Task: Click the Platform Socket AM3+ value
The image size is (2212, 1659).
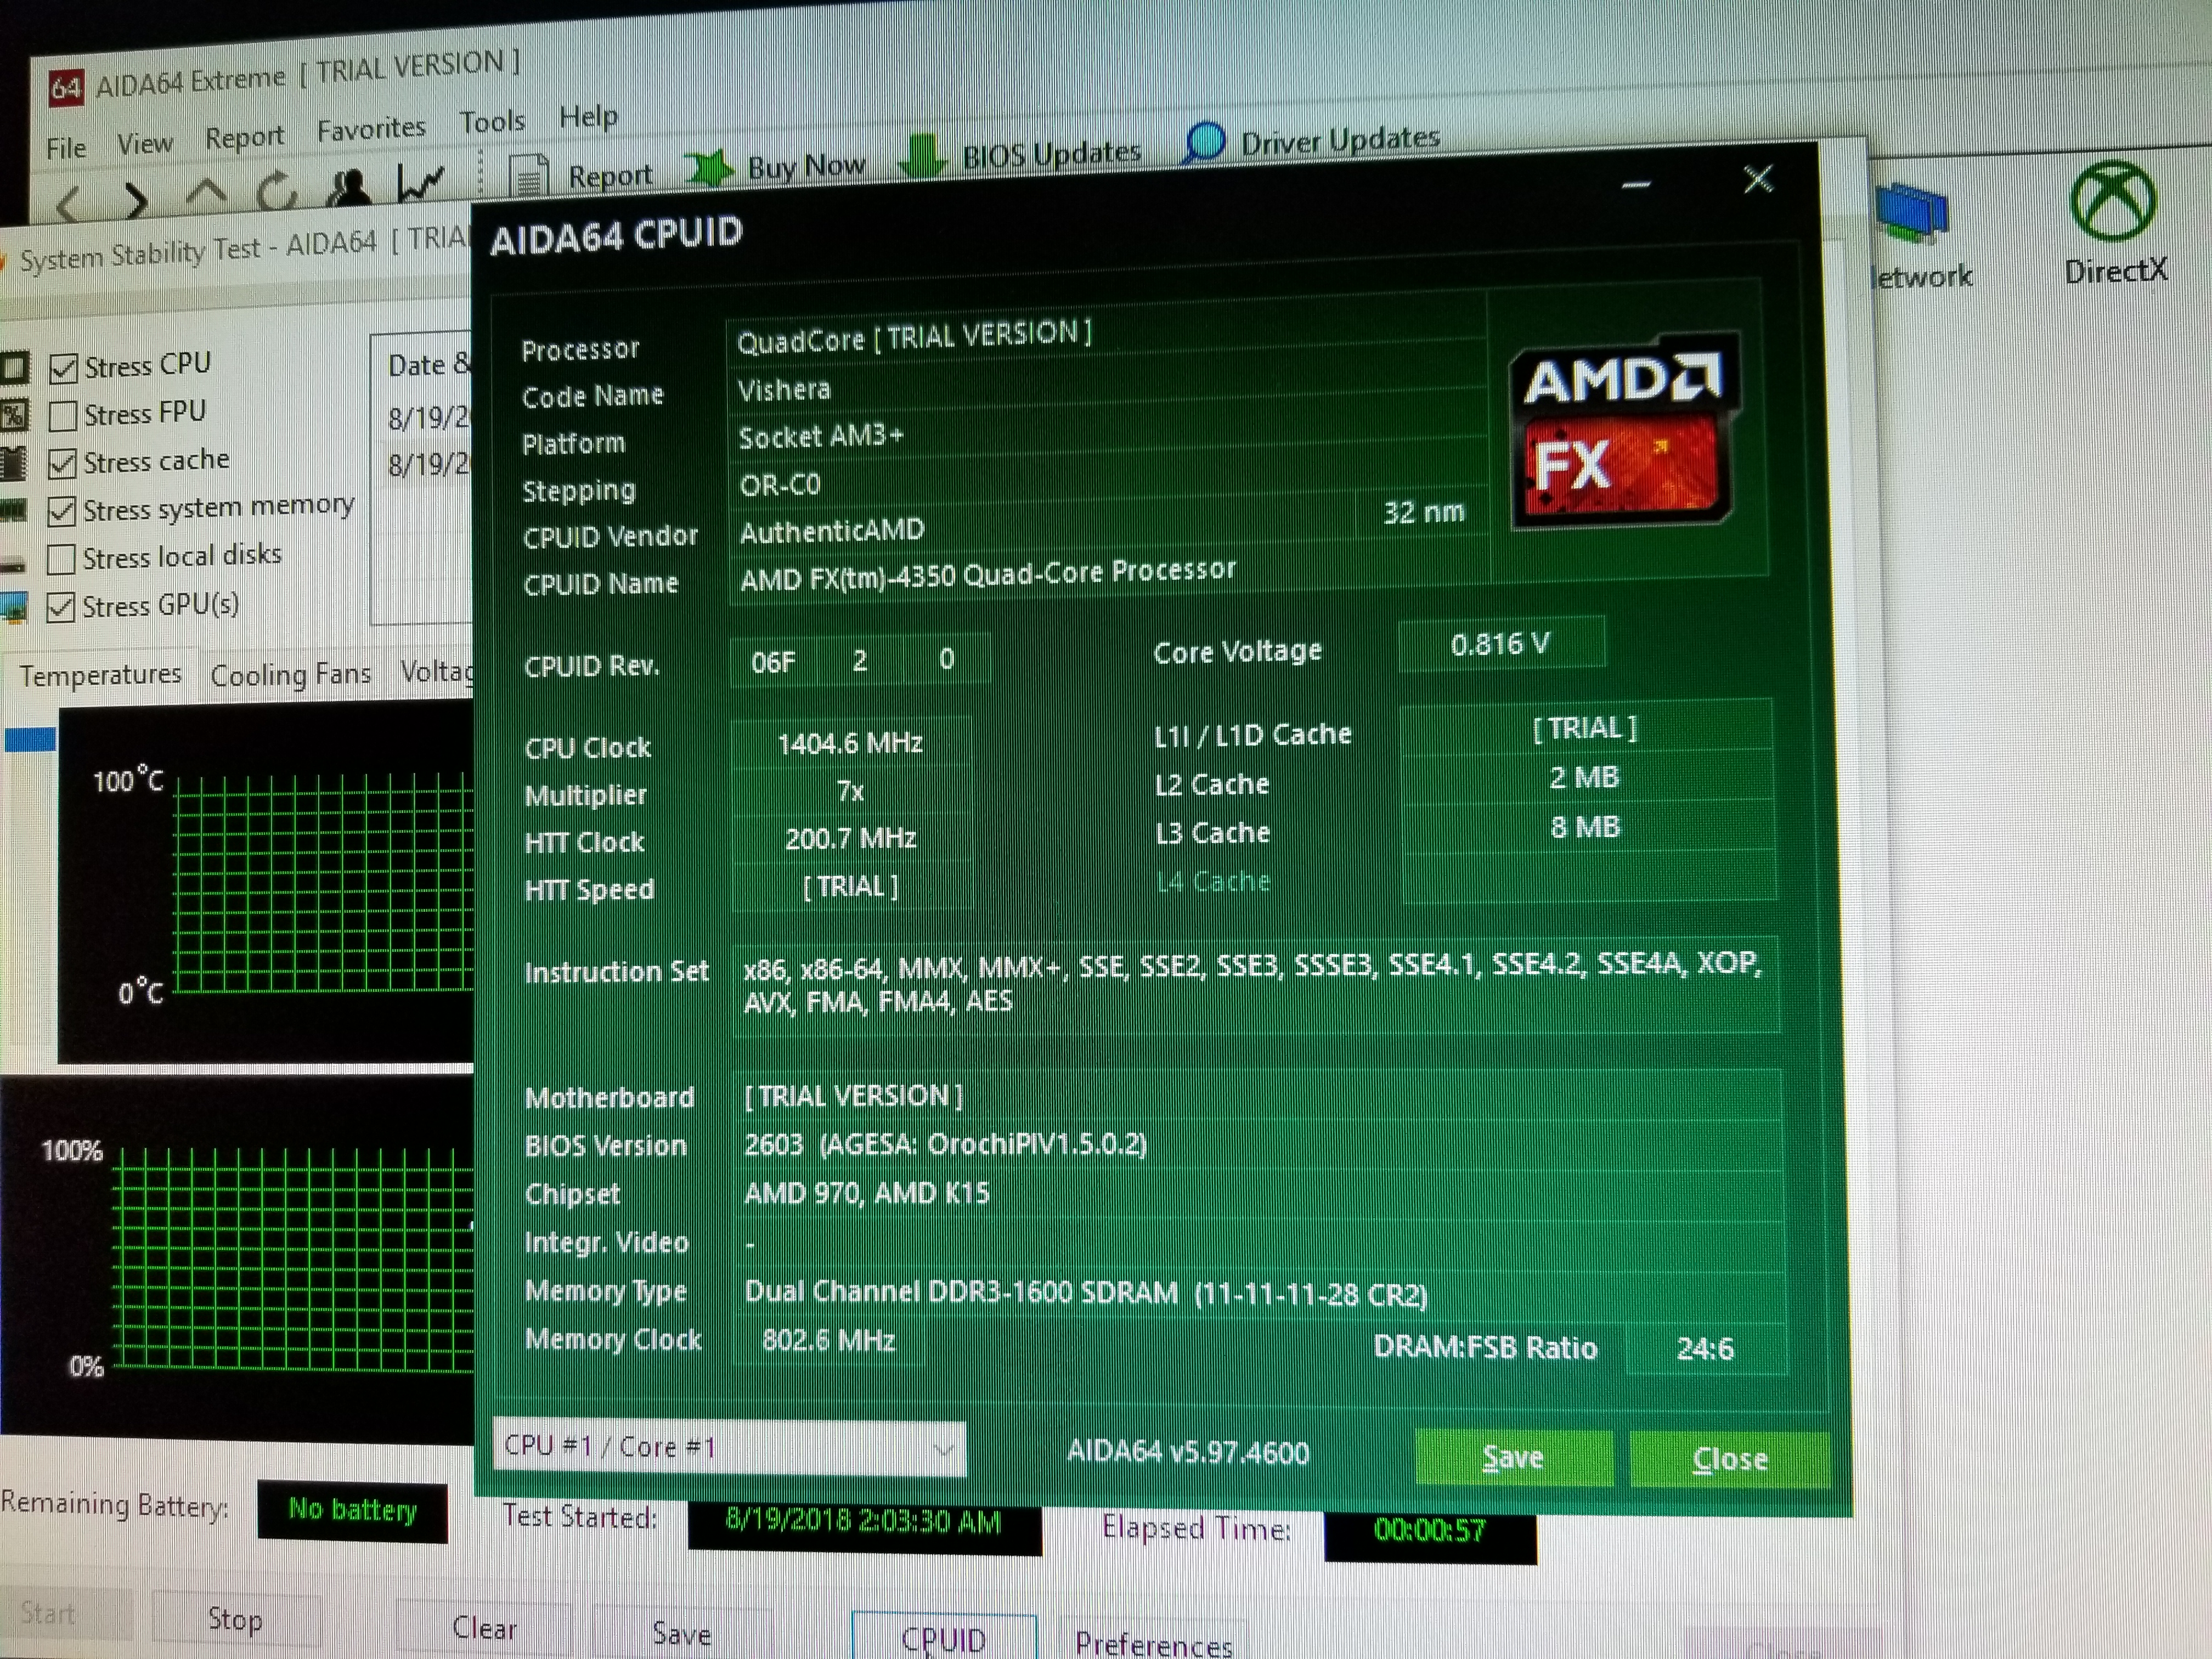Action: coord(821,437)
